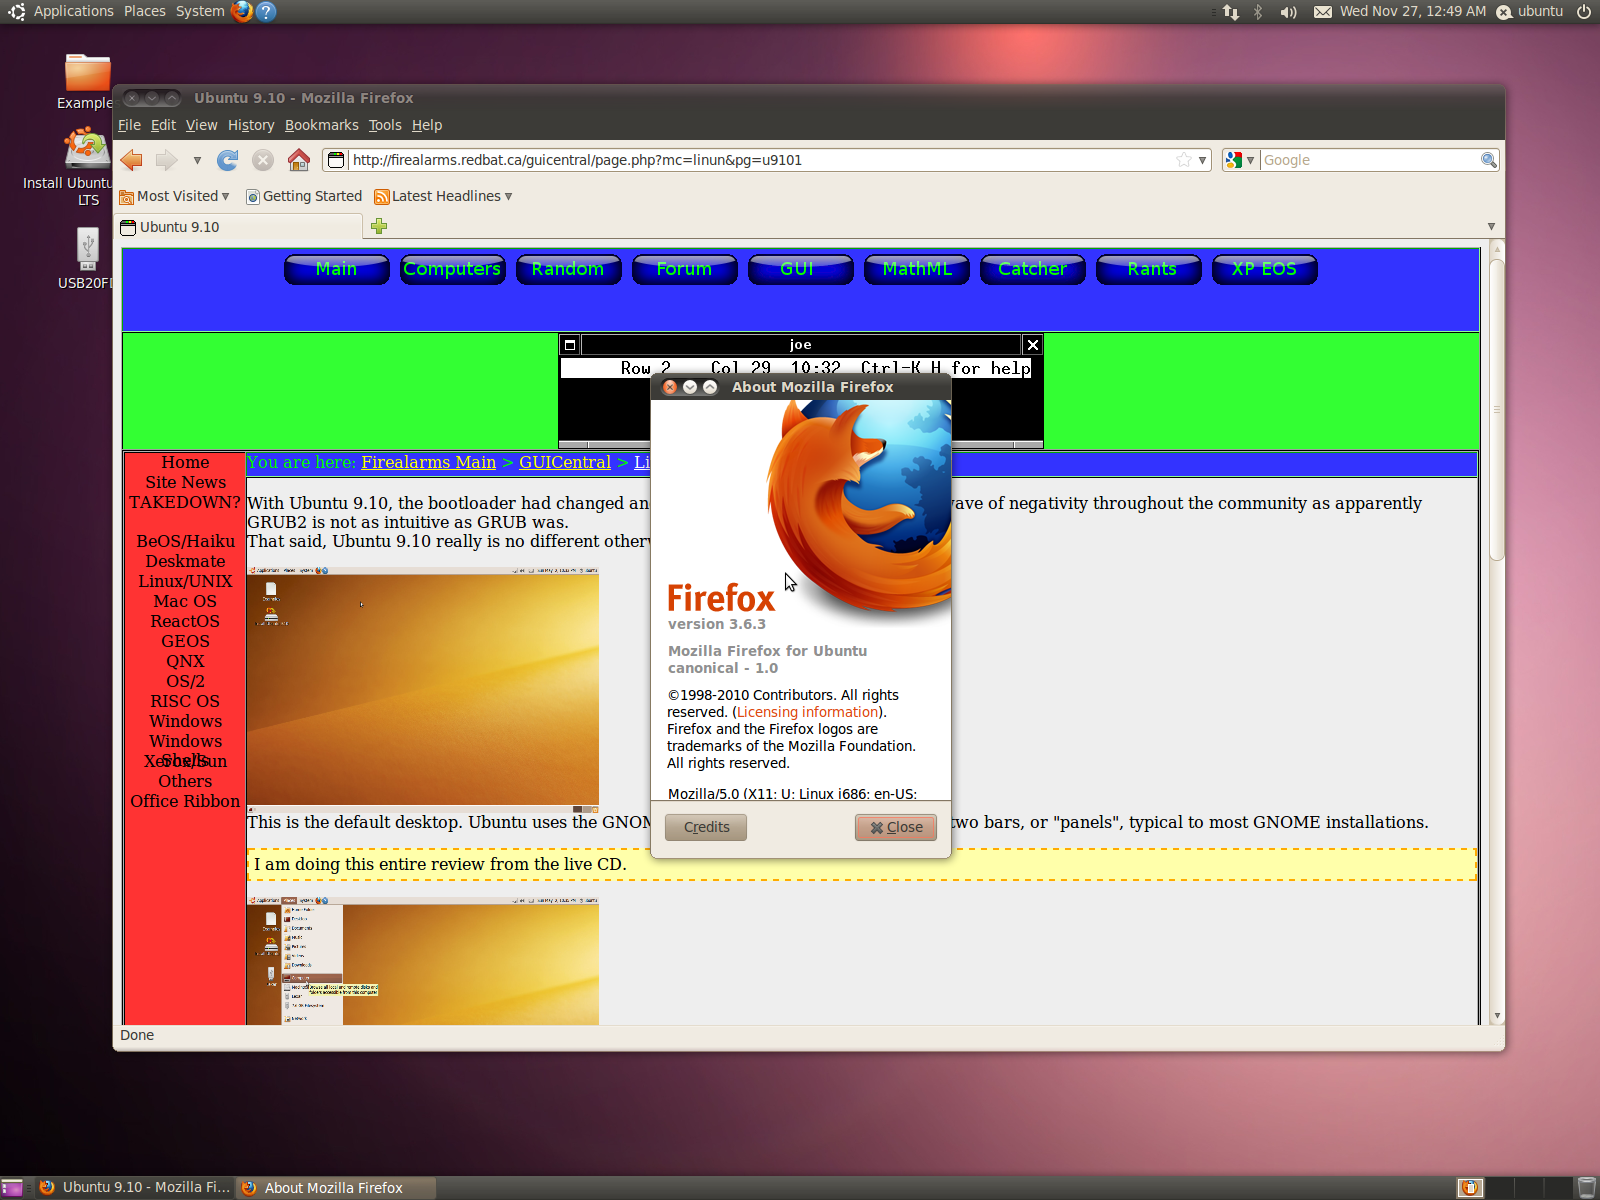Go back using the Firefox back arrow
The width and height of the screenshot is (1600, 1200).
click(x=131, y=160)
